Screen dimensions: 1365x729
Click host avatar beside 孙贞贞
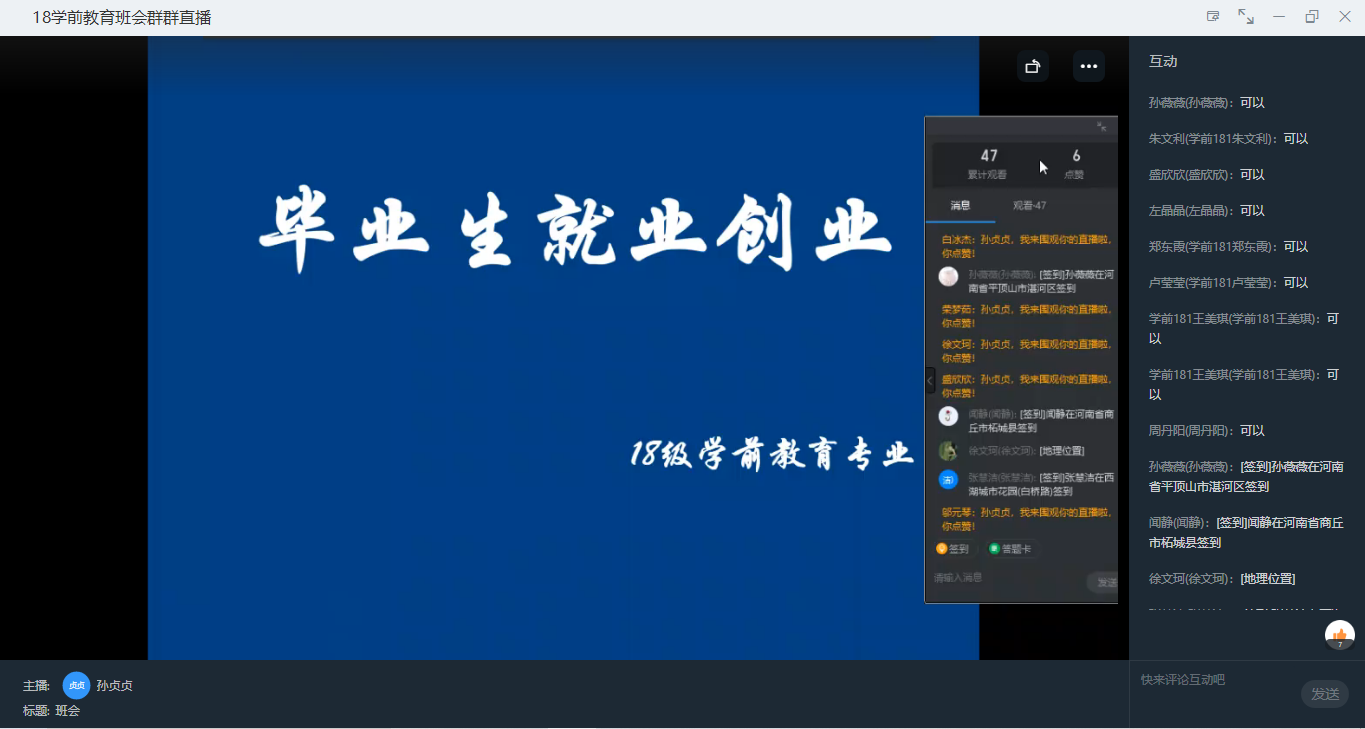click(x=76, y=685)
